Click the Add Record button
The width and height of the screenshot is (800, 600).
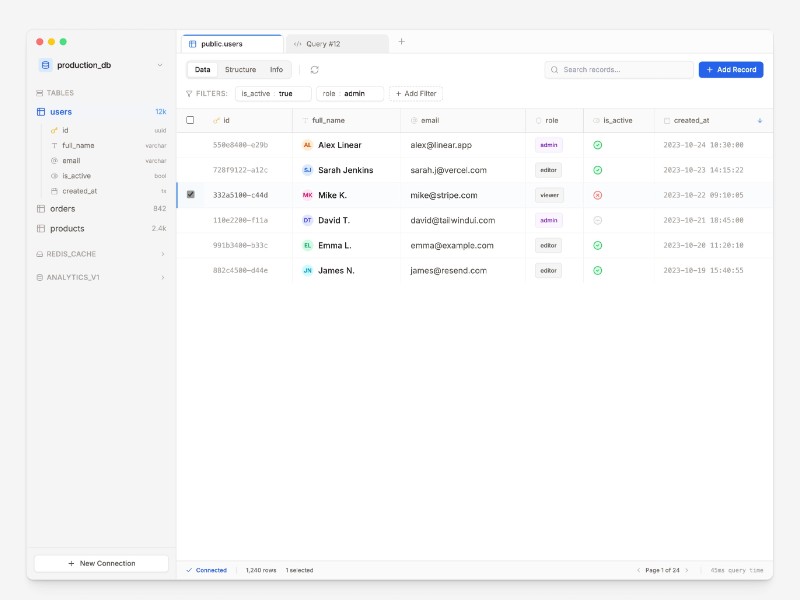[x=729, y=70]
